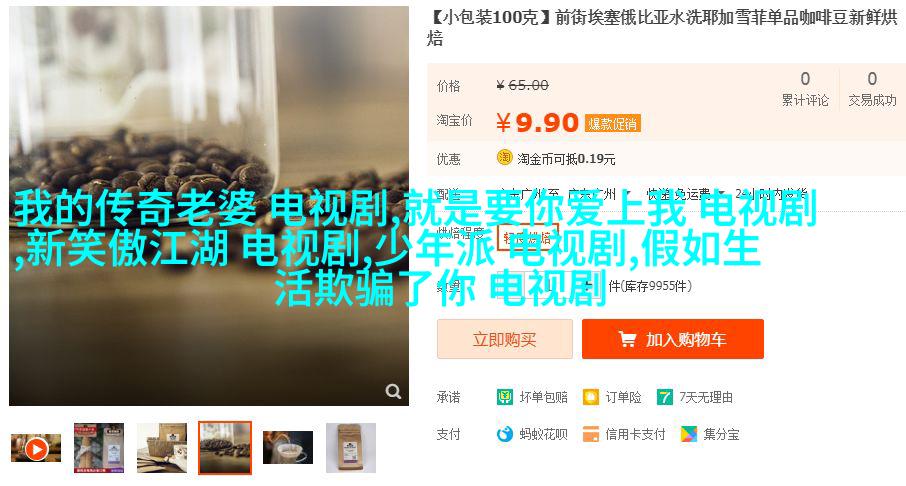Open the 累计评论 reviews count
Viewport: 906px width, 486px height.
pyautogui.click(x=805, y=88)
